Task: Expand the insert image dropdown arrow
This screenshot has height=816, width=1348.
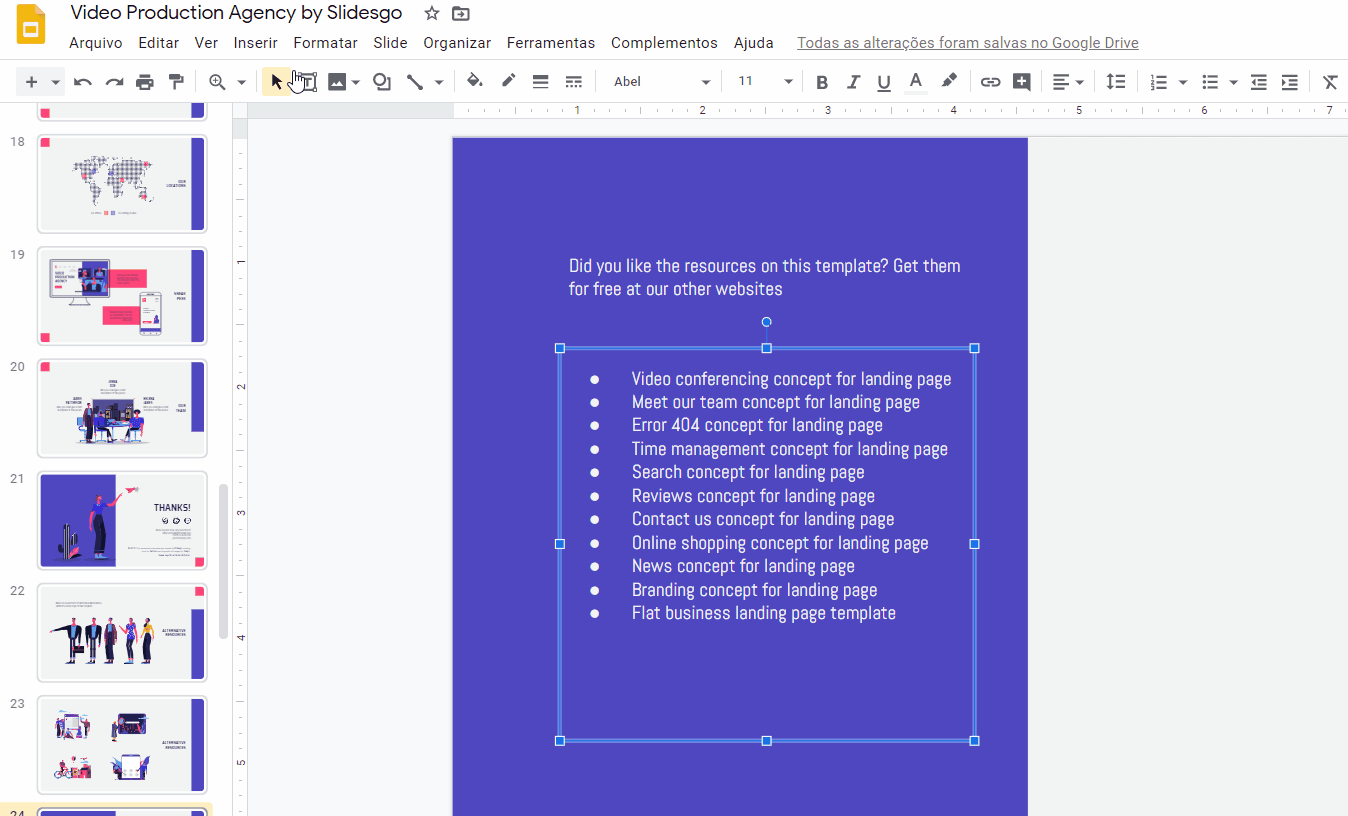Action: click(x=356, y=82)
